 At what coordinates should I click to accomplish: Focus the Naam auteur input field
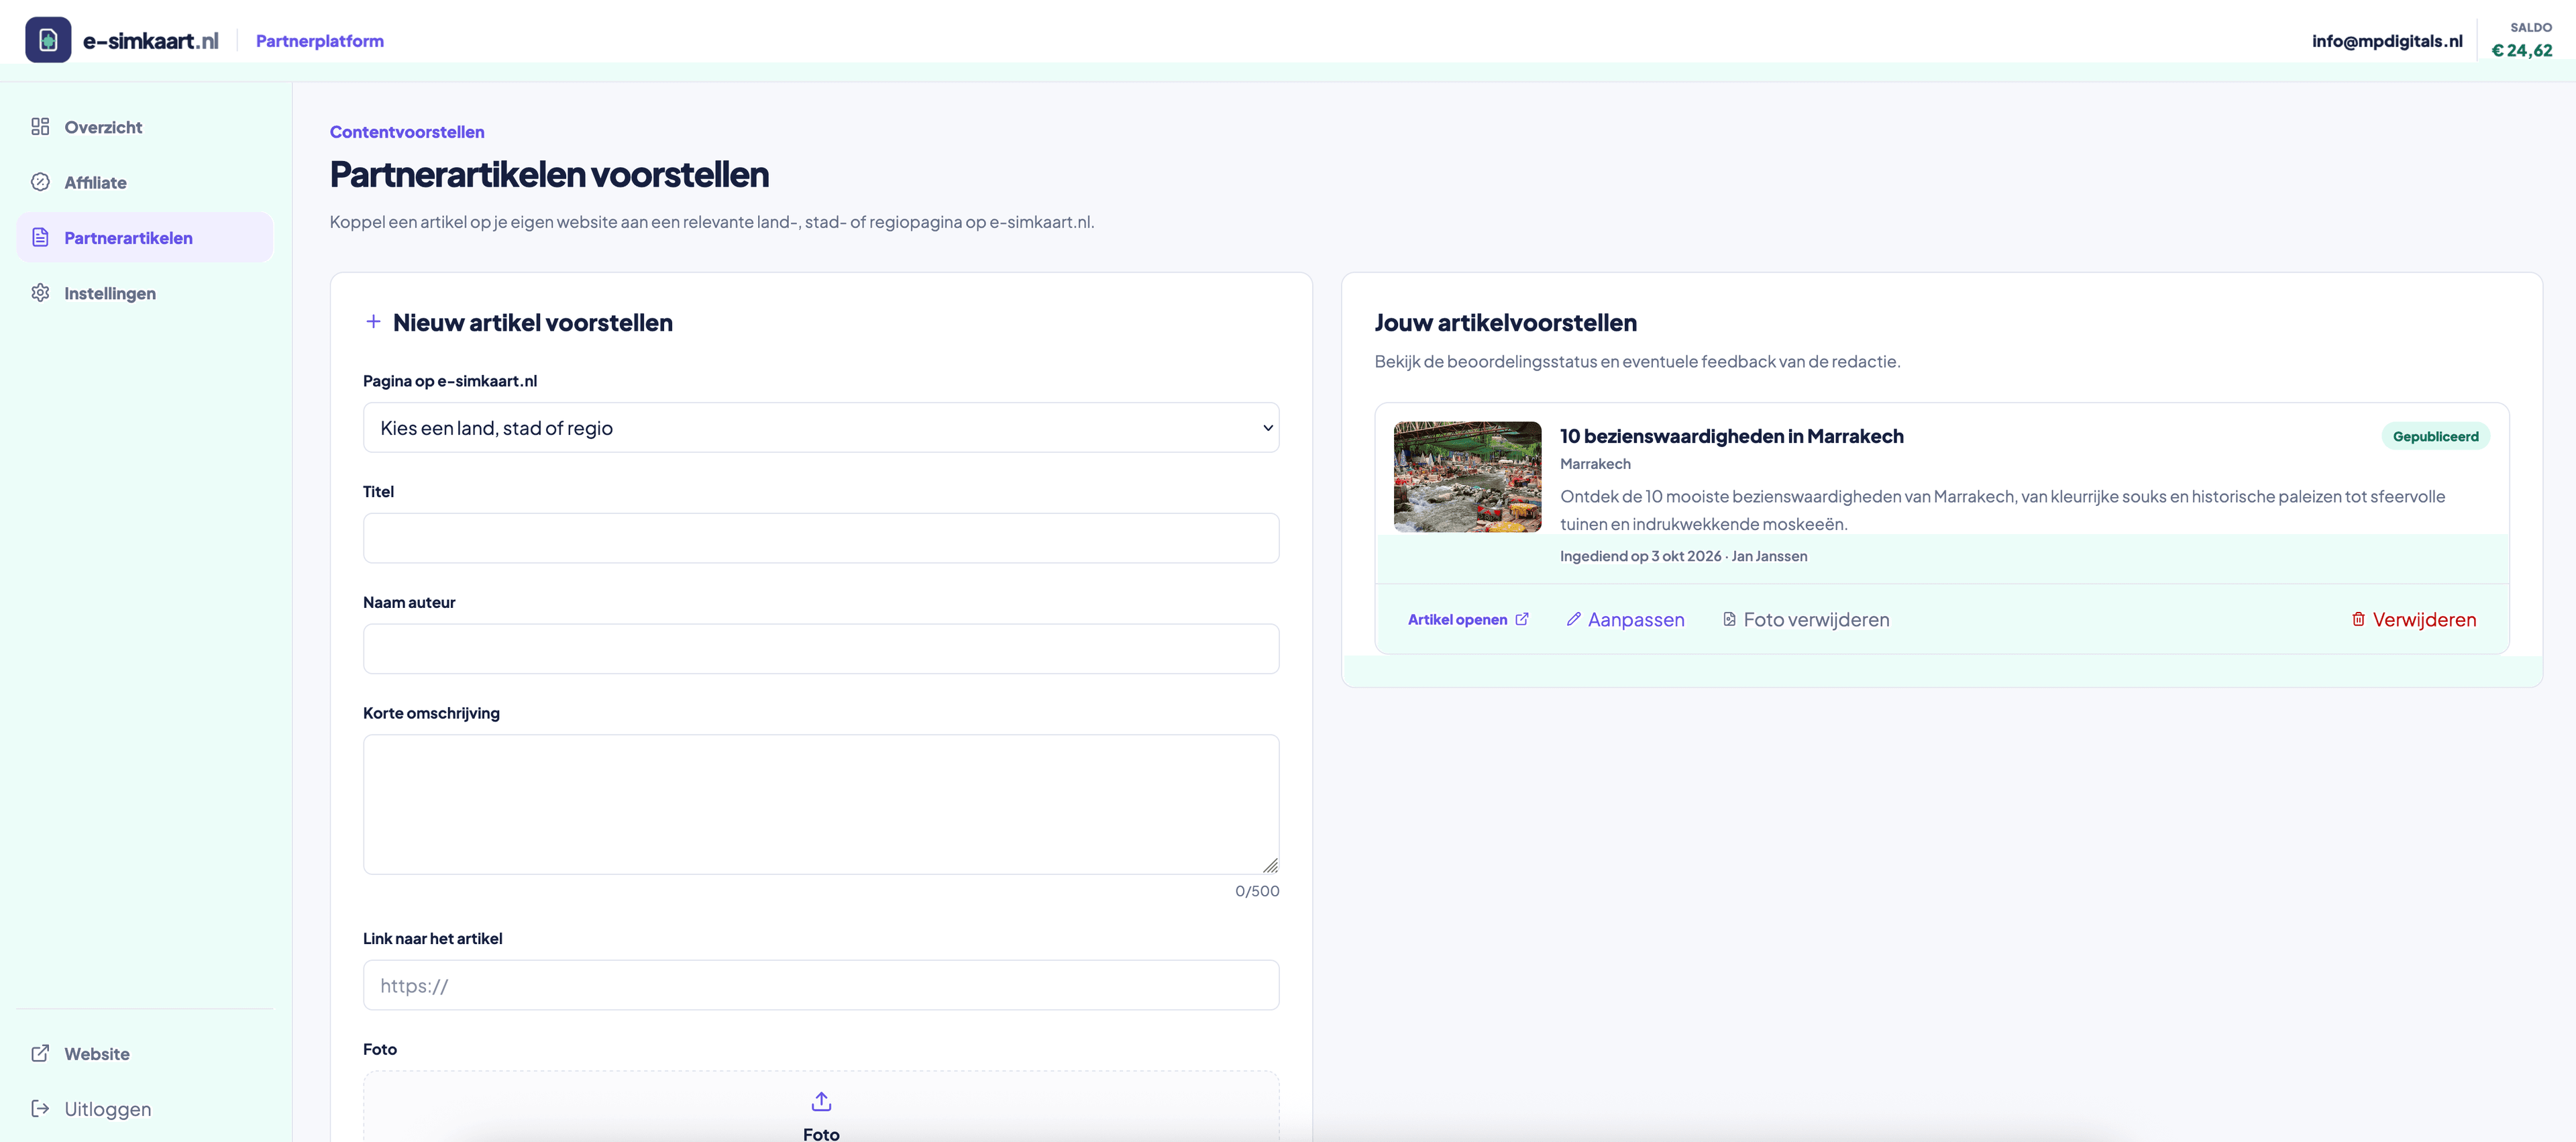[x=821, y=649]
